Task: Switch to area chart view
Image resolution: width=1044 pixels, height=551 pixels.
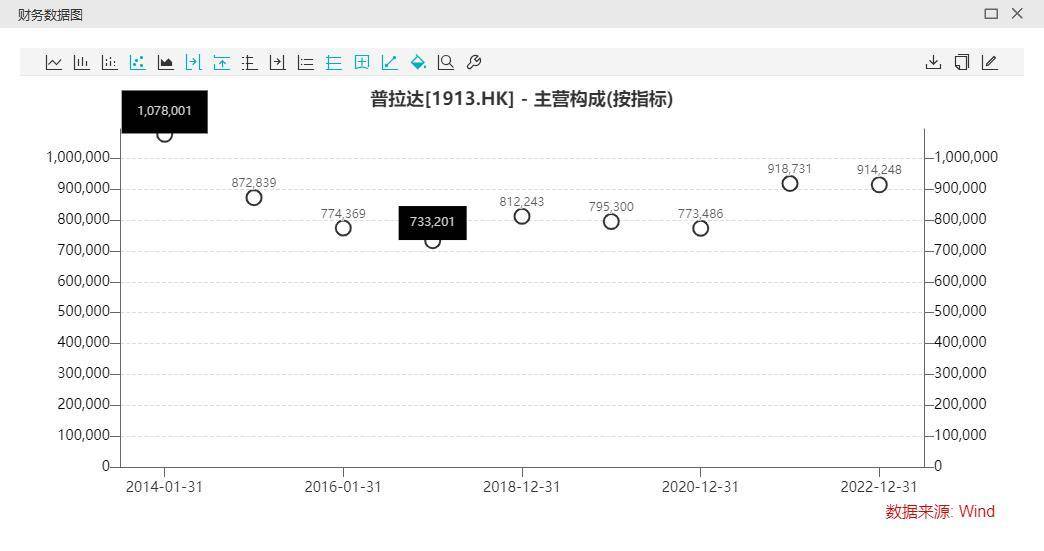Action: click(165, 63)
